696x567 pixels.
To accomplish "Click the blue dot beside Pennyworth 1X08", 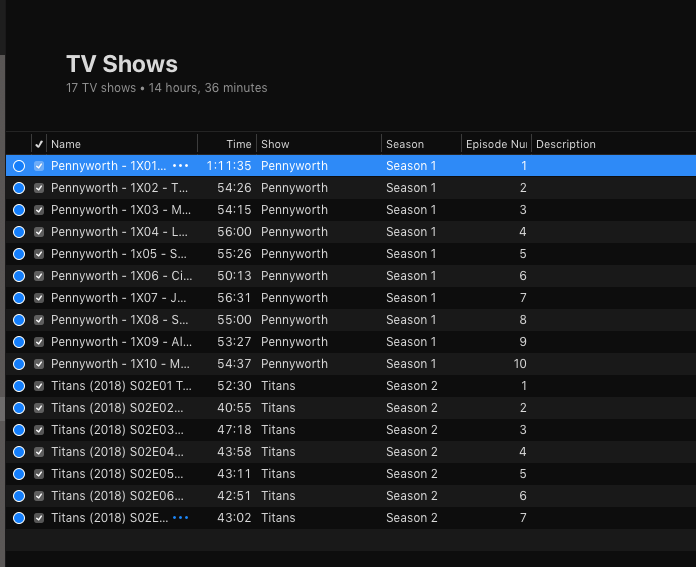I will point(19,320).
